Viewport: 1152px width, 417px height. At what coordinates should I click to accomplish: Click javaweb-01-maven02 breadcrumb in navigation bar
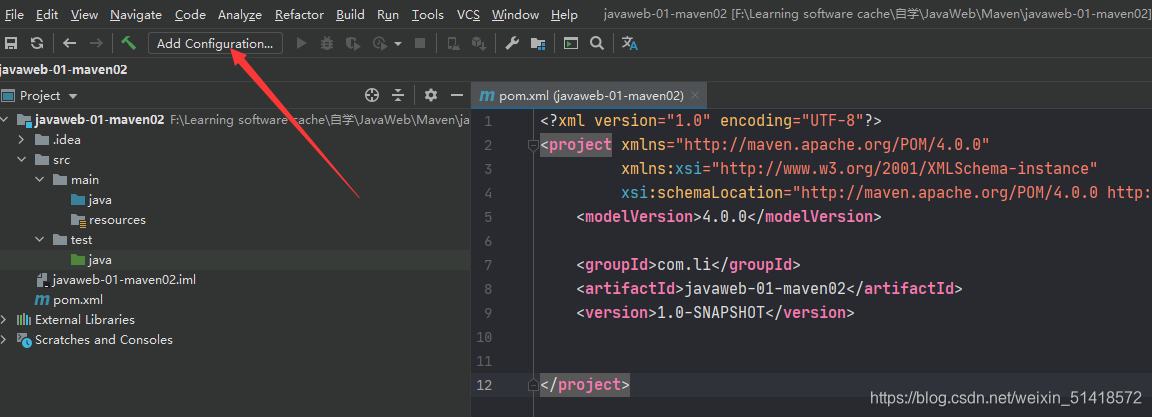(x=64, y=70)
